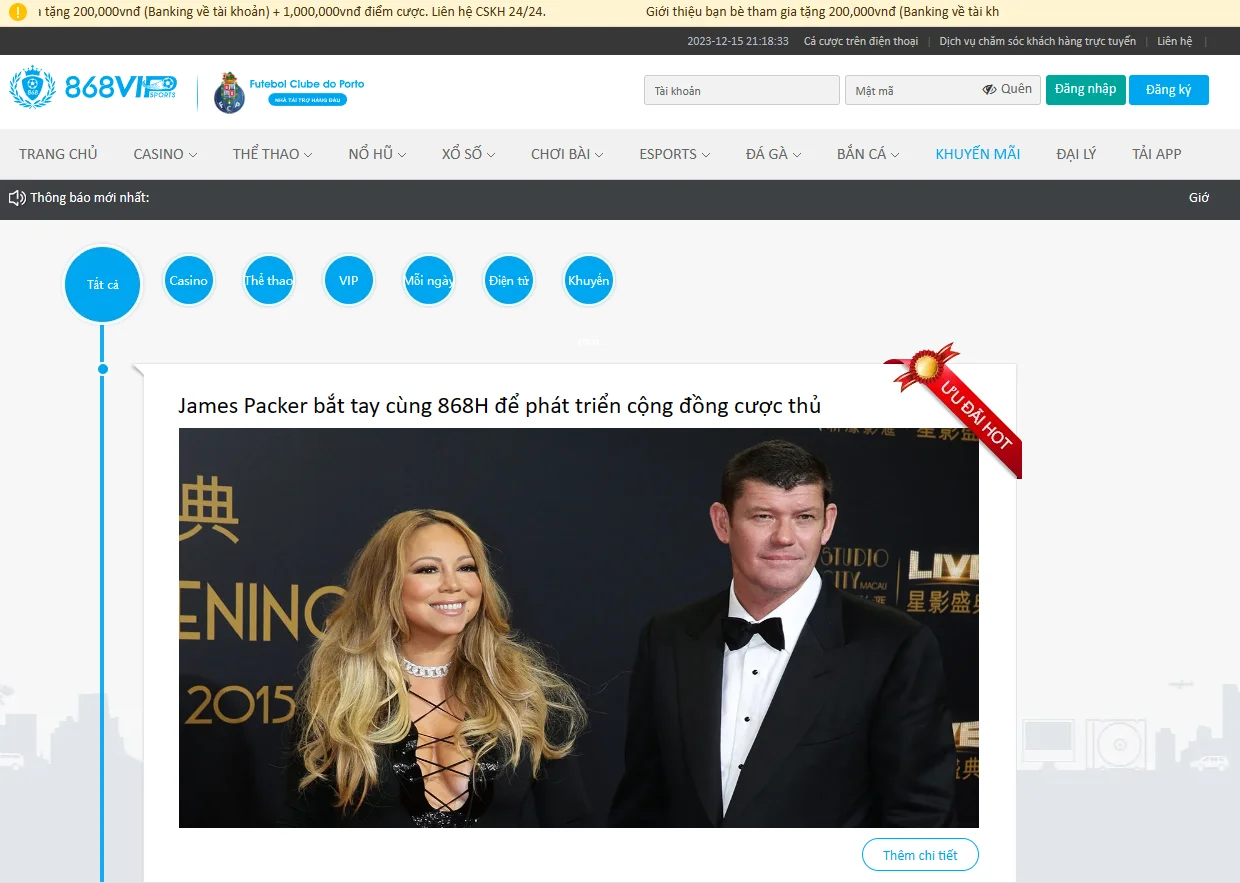Click the announcement speaker icon
The width and height of the screenshot is (1240, 883).
pyautogui.click(x=17, y=198)
